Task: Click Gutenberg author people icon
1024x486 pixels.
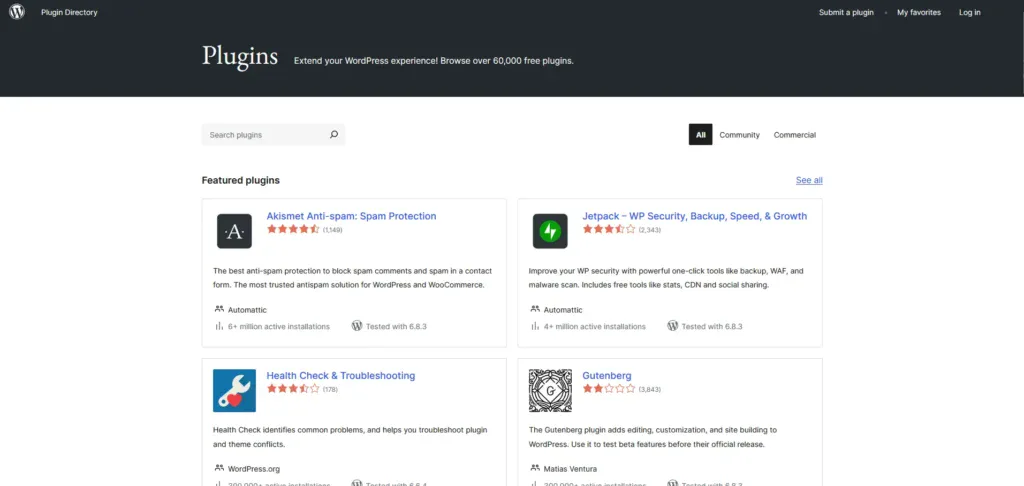Action: (x=535, y=468)
